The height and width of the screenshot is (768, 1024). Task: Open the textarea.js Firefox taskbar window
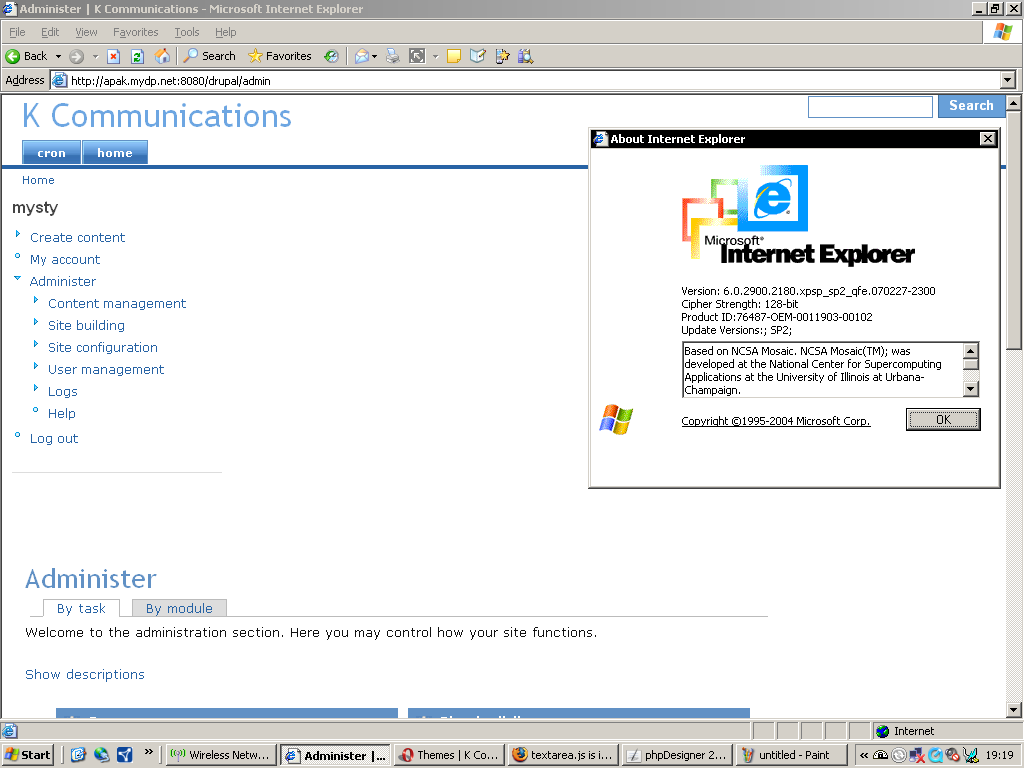(x=564, y=755)
